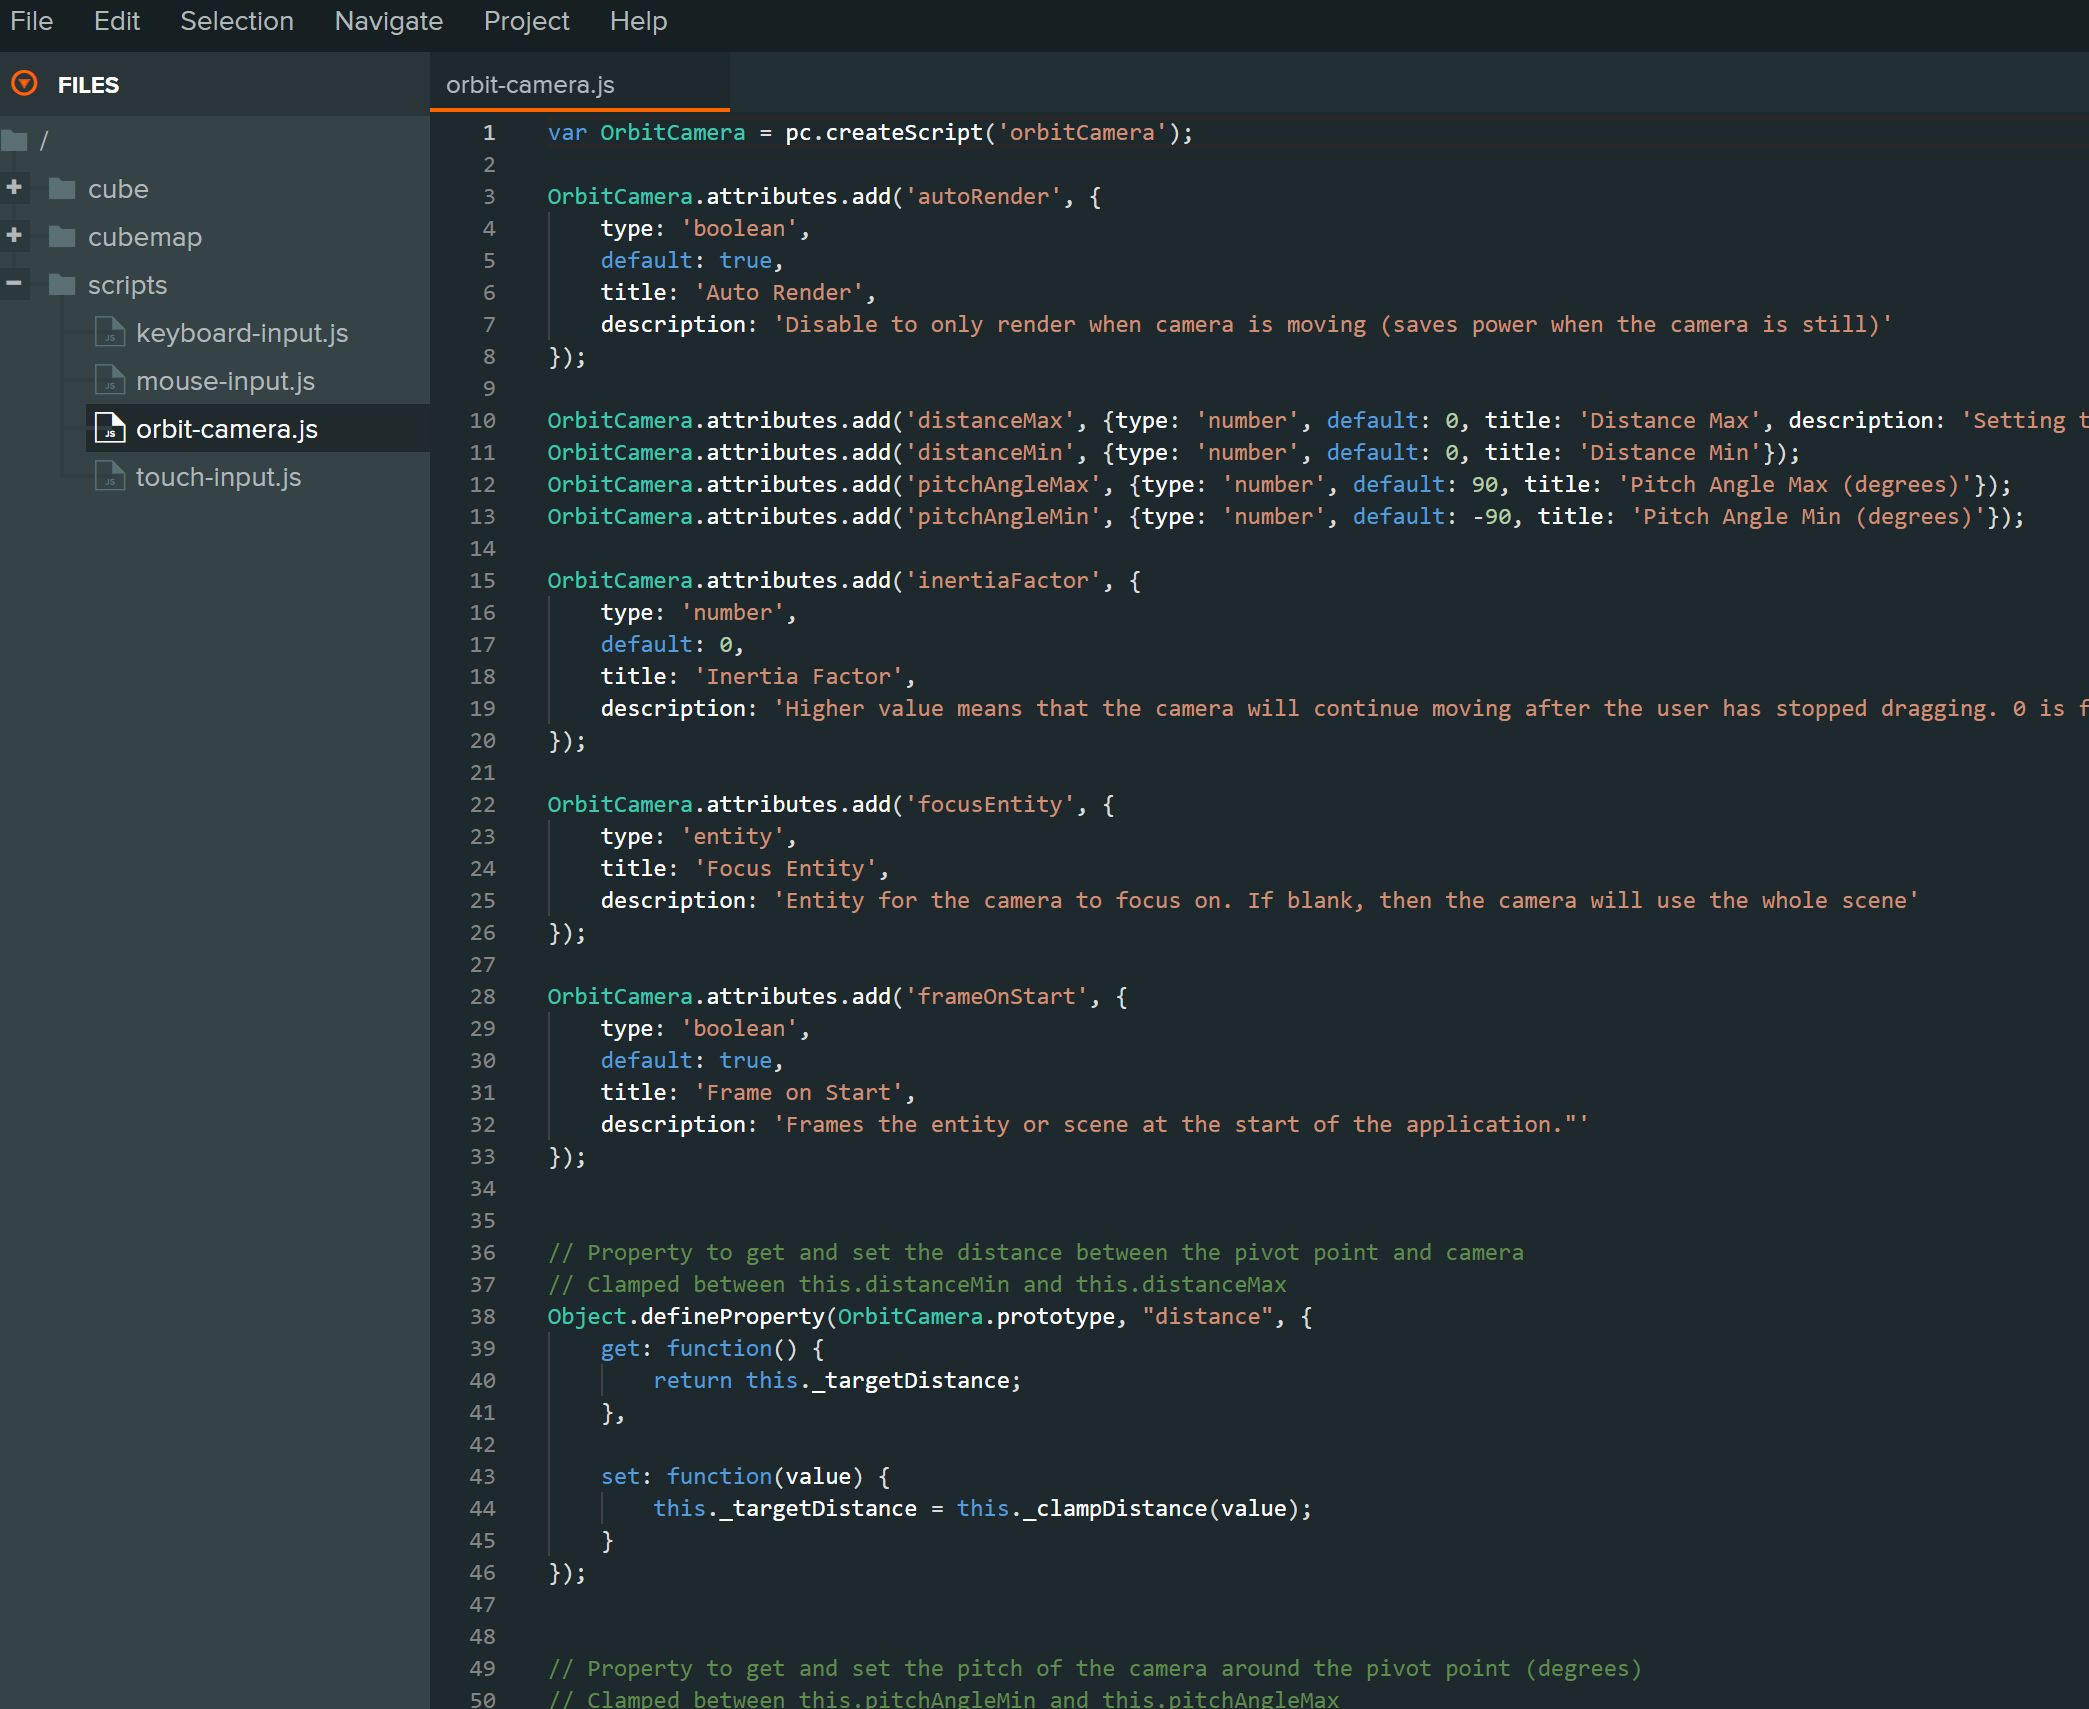This screenshot has width=2089, height=1709.
Task: Click the scripts folder icon
Action: pos(62,285)
